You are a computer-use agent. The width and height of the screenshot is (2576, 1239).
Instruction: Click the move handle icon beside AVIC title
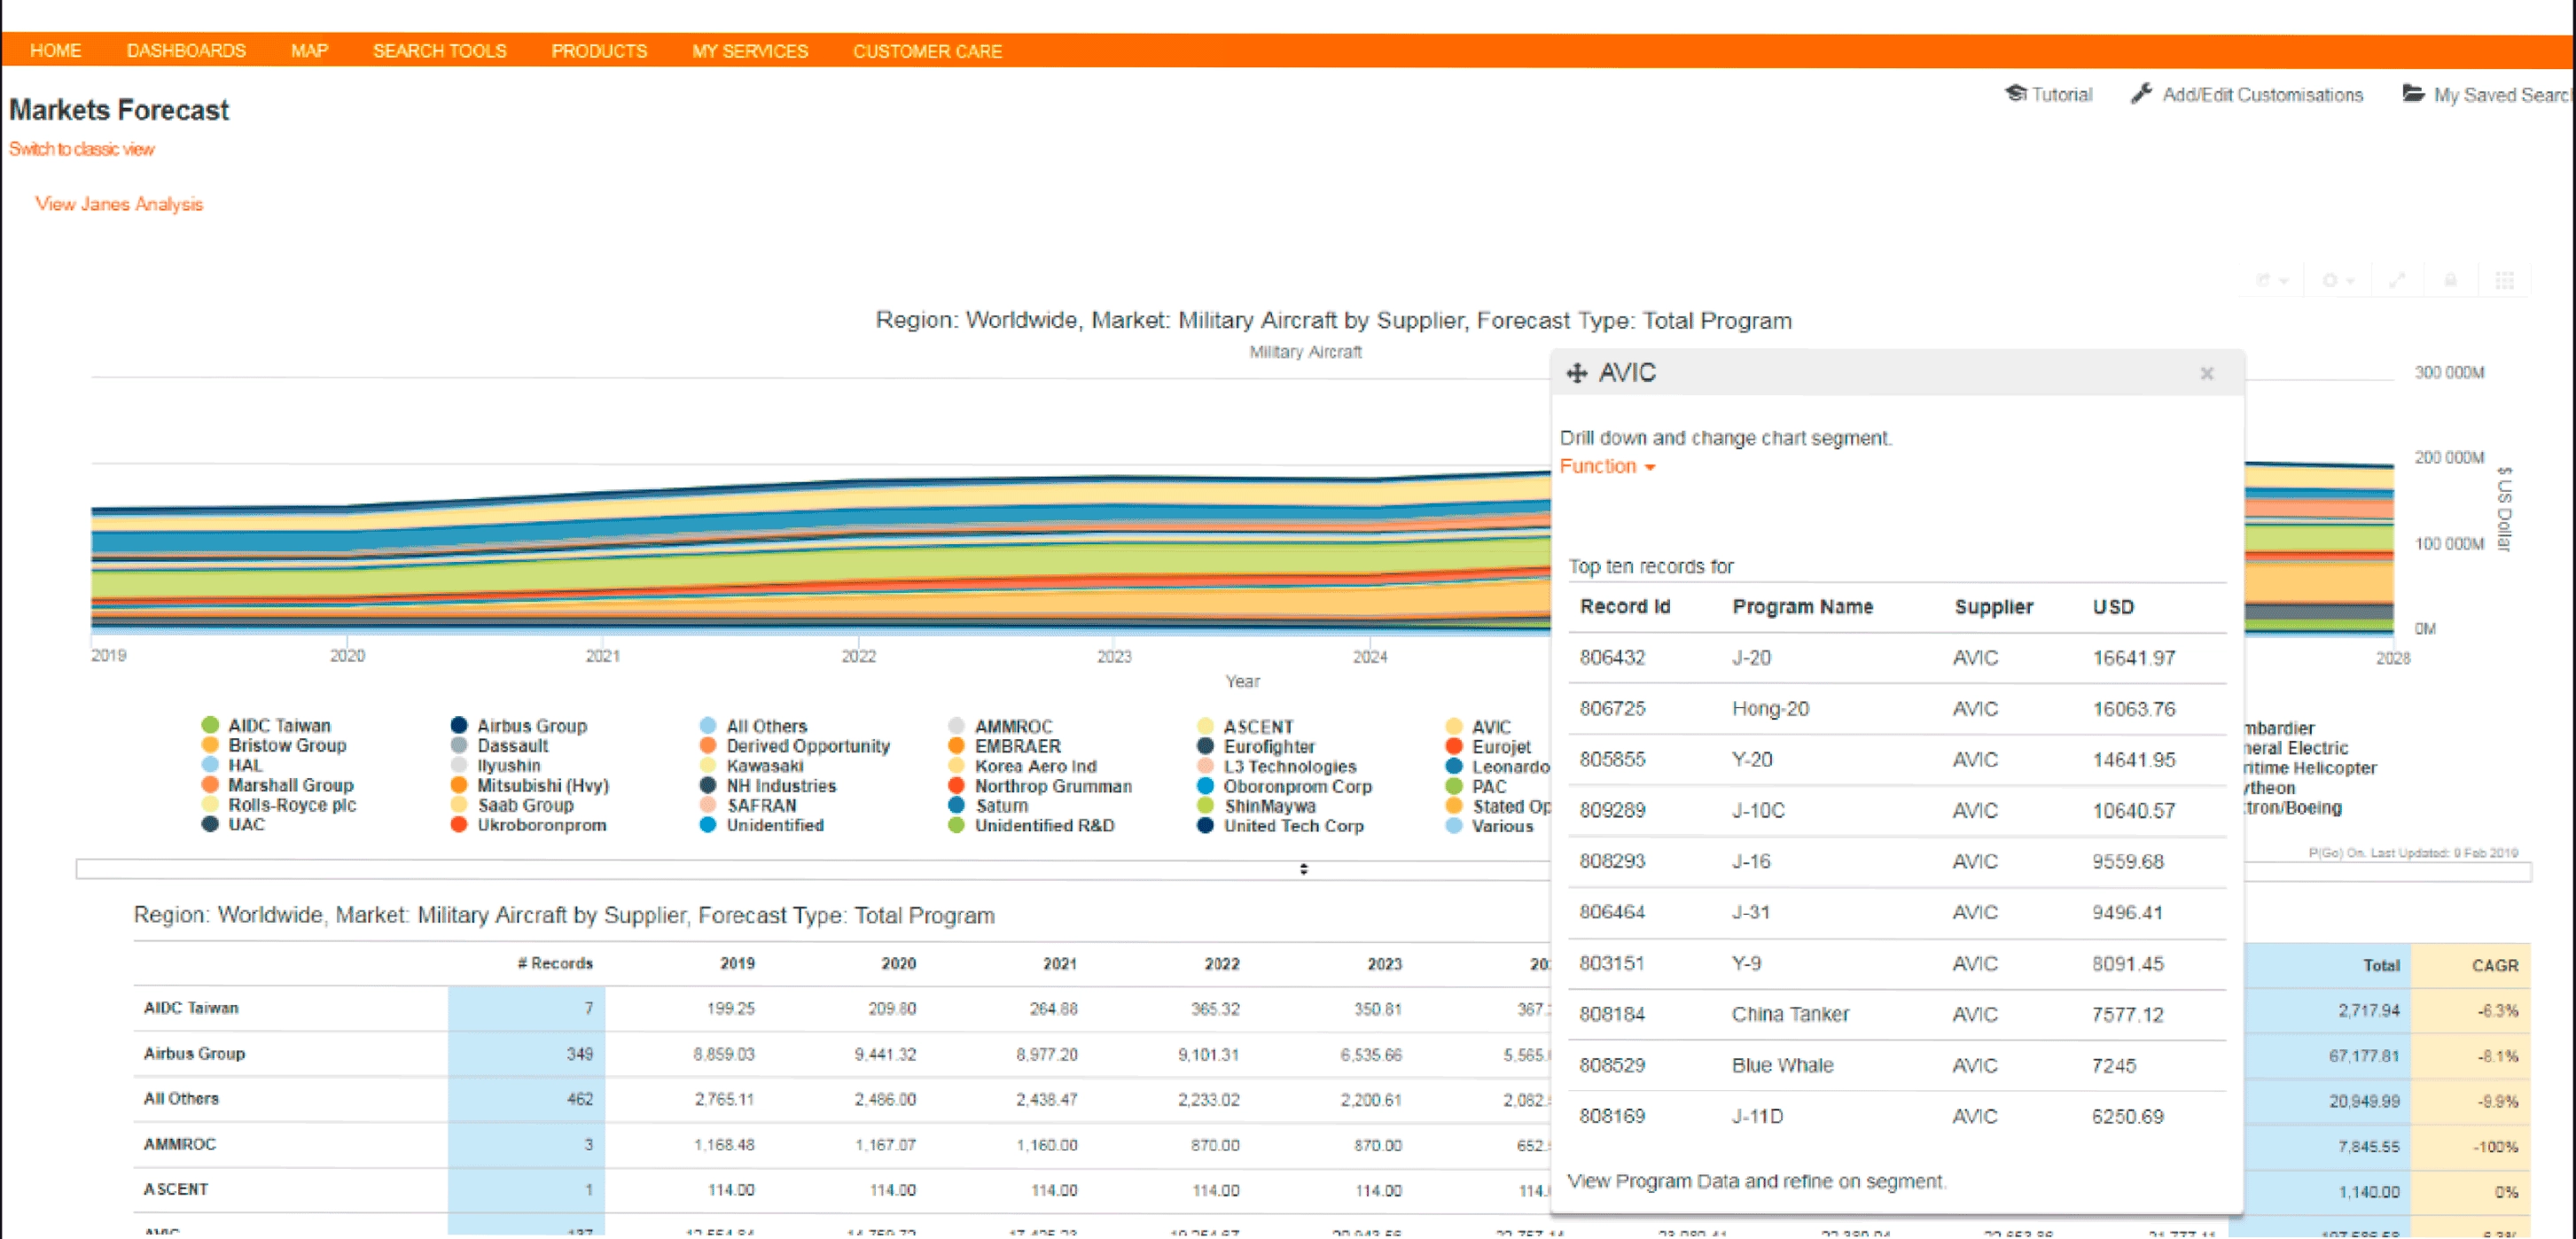1577,373
